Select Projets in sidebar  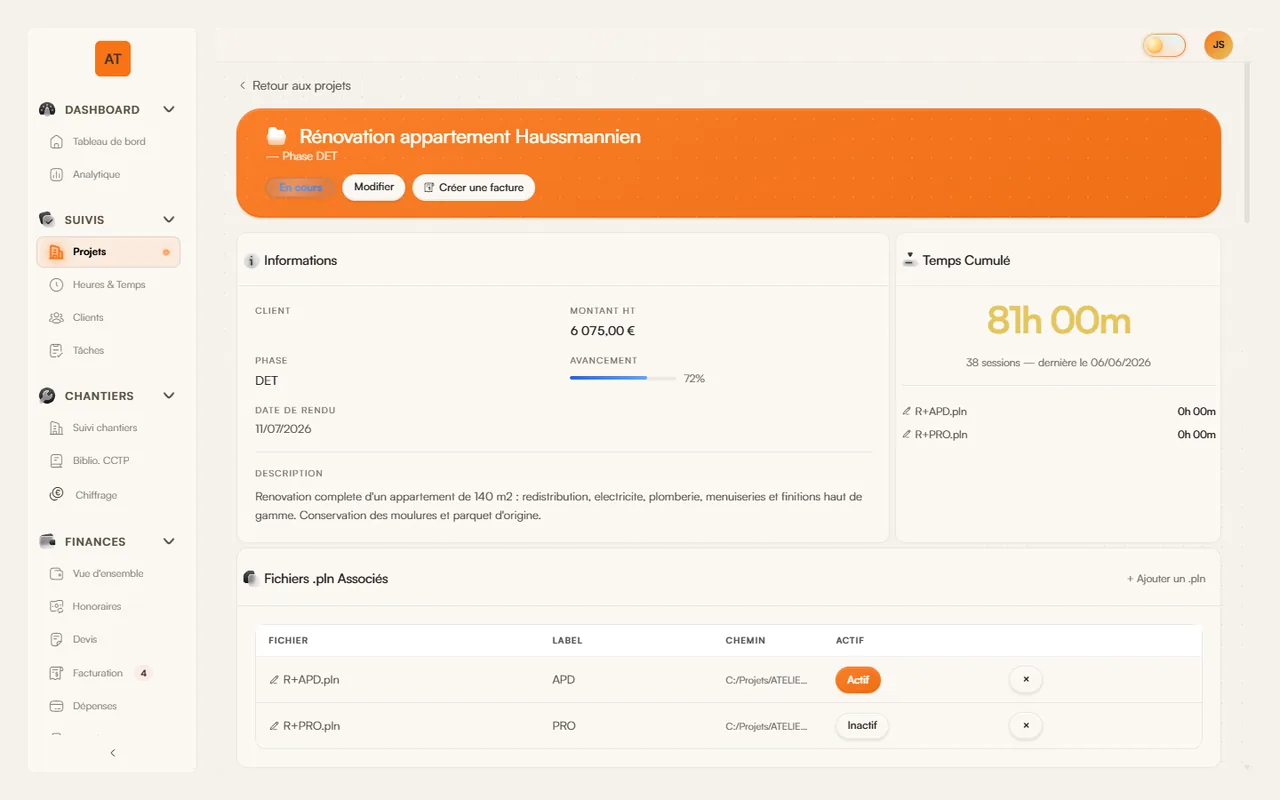tap(108, 252)
